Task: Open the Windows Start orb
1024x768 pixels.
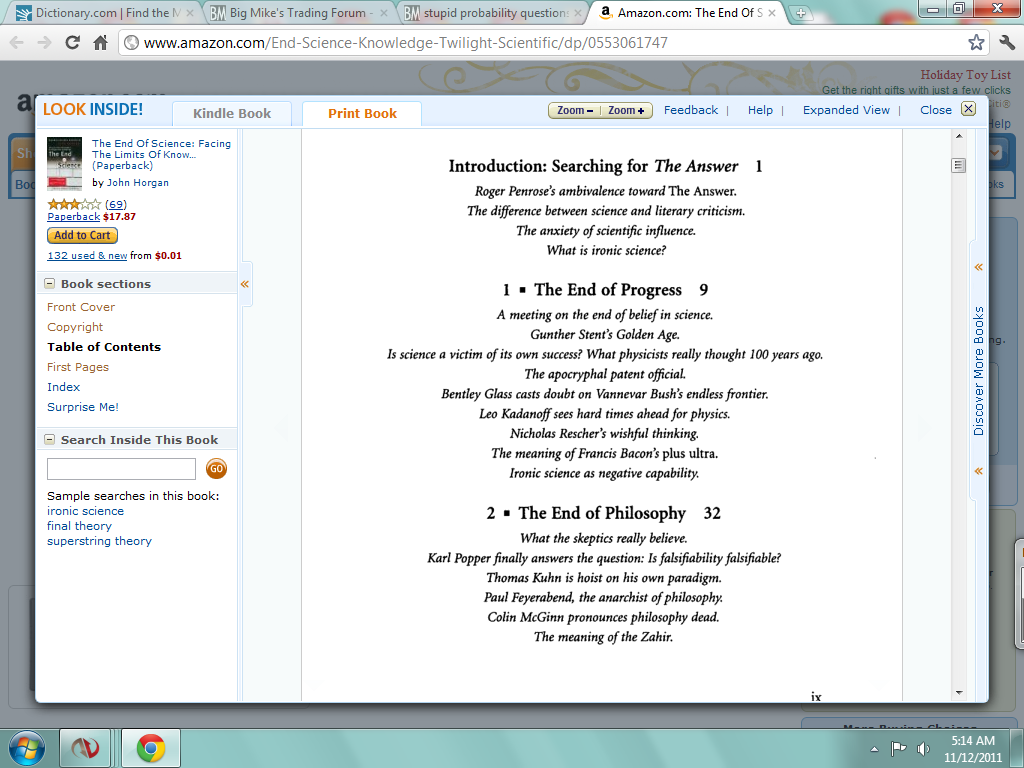Action: [27, 748]
